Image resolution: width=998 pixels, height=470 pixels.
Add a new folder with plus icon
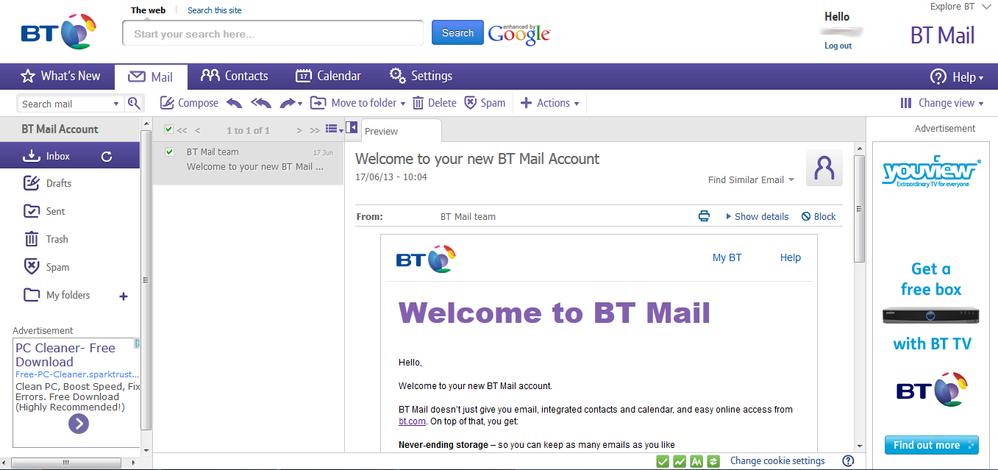tap(123, 296)
